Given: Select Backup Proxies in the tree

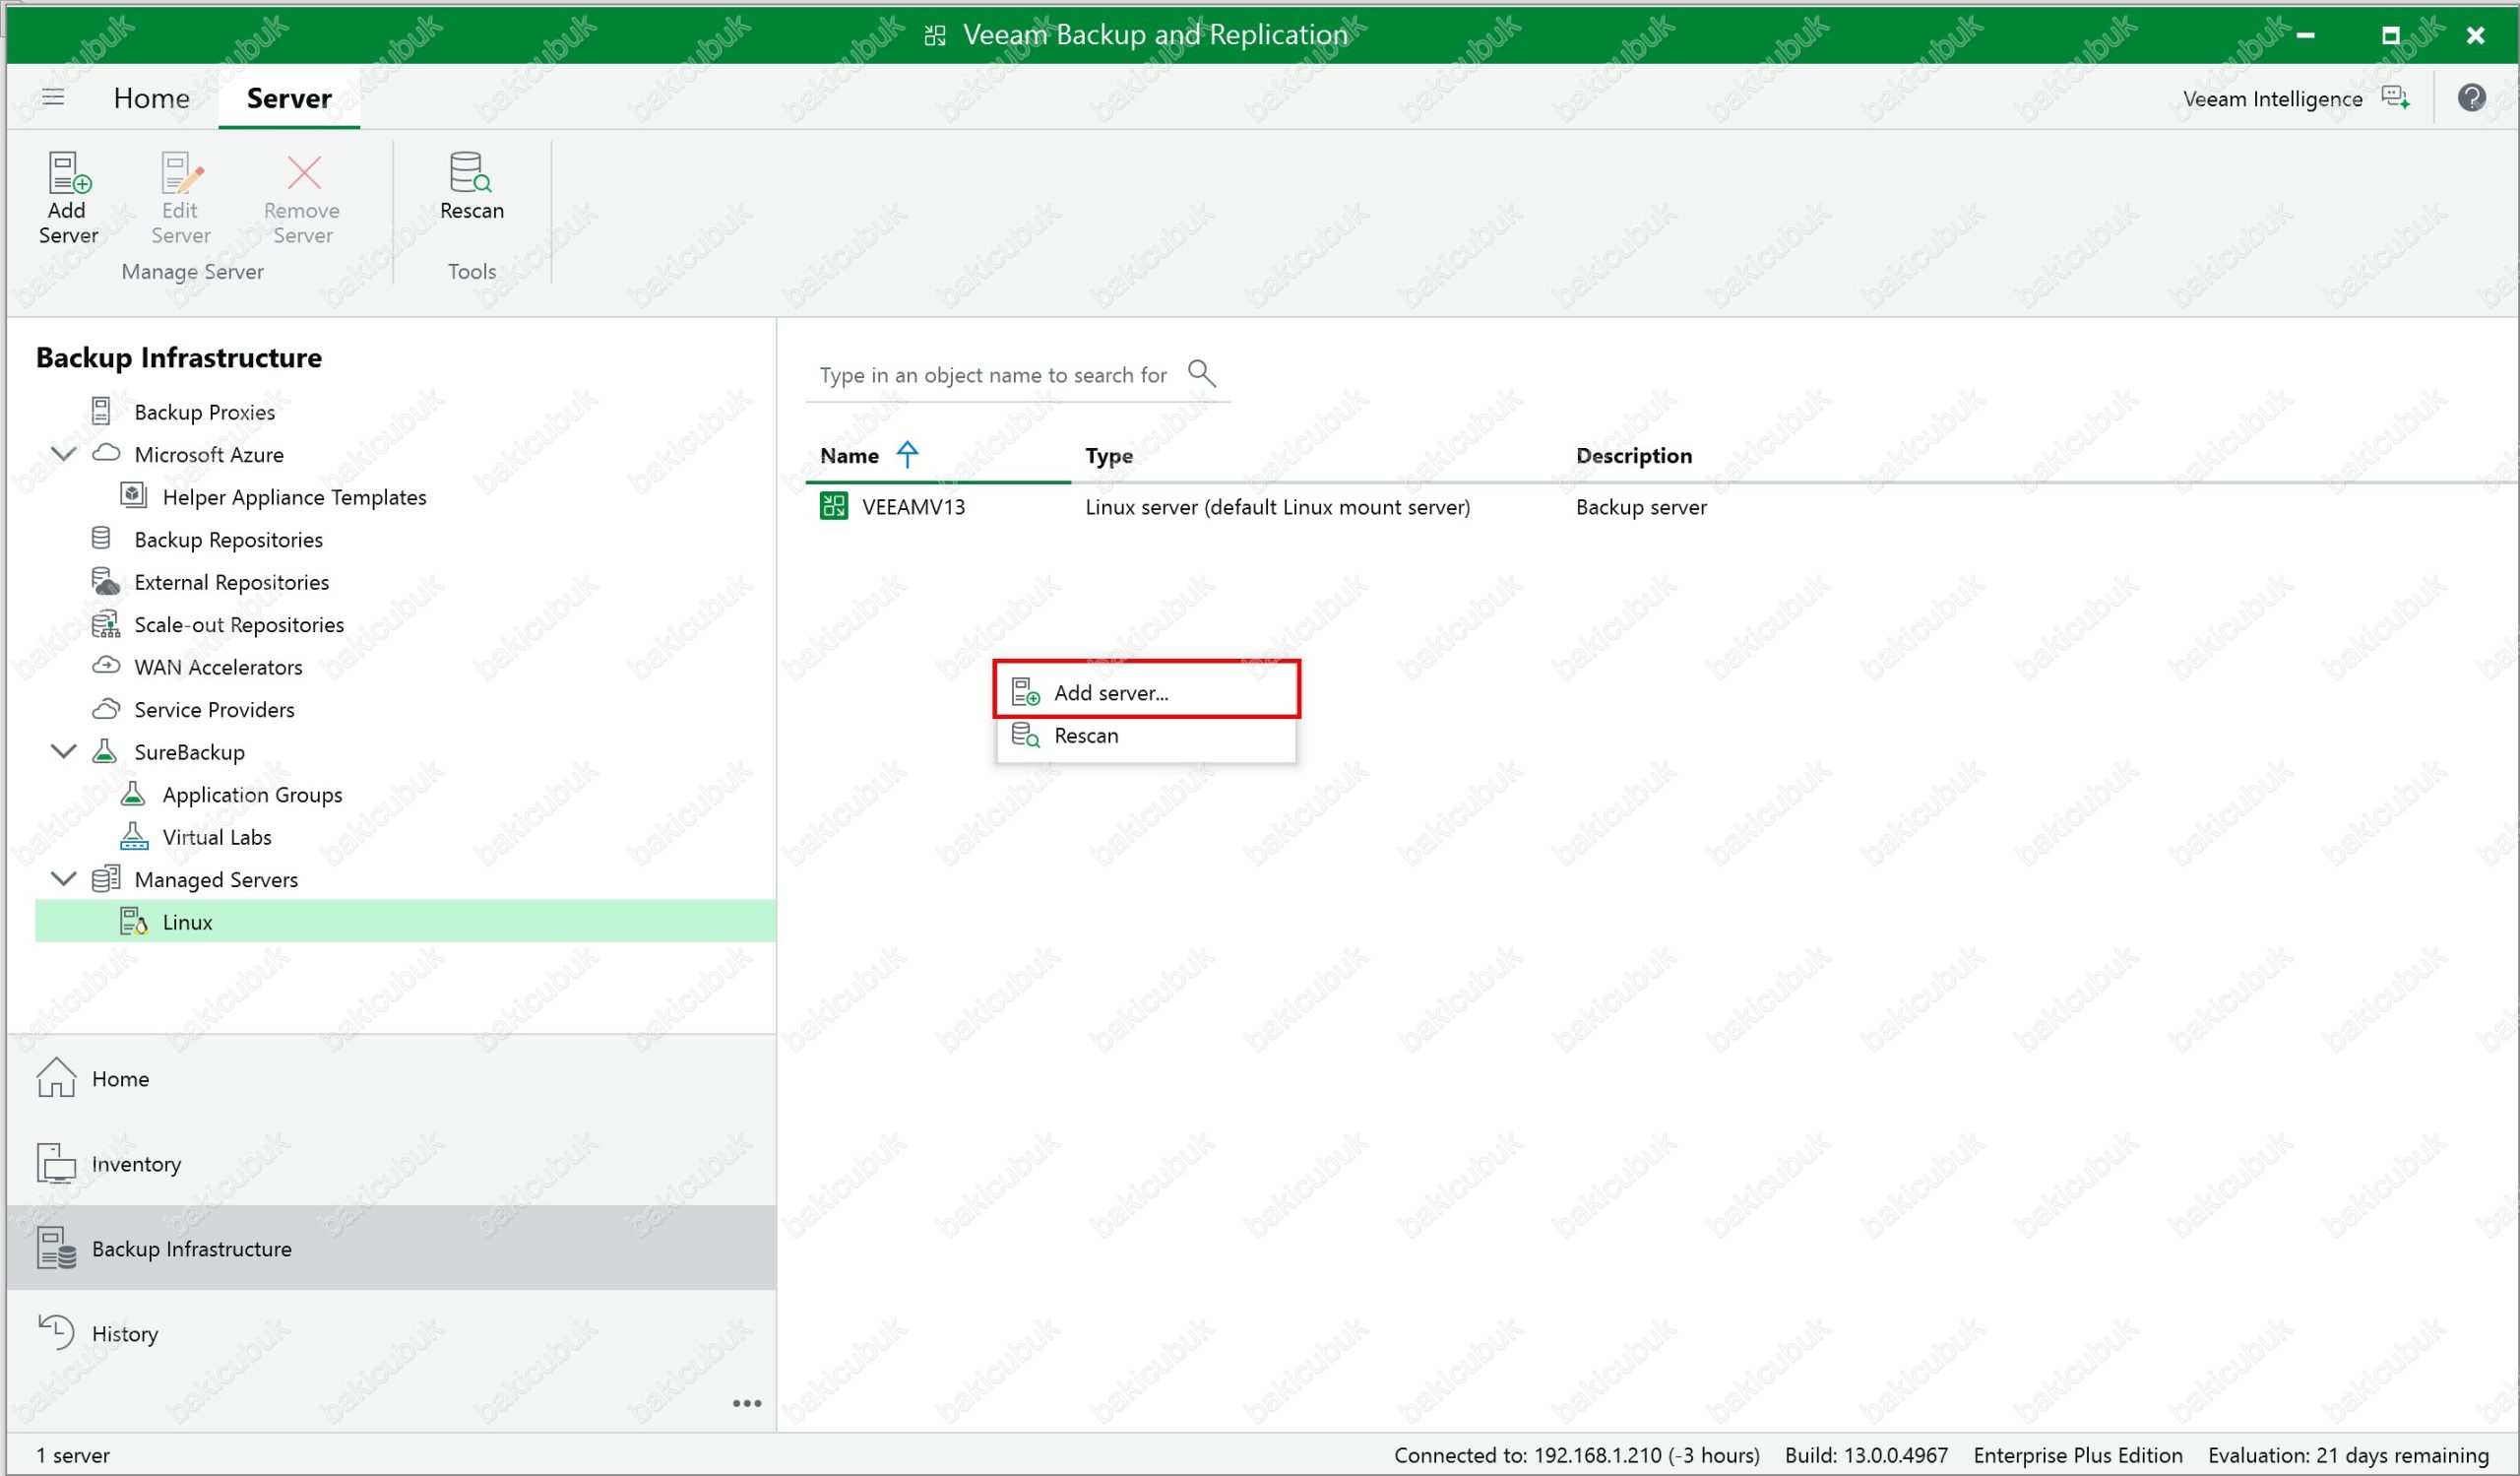Looking at the screenshot, I should tap(204, 412).
